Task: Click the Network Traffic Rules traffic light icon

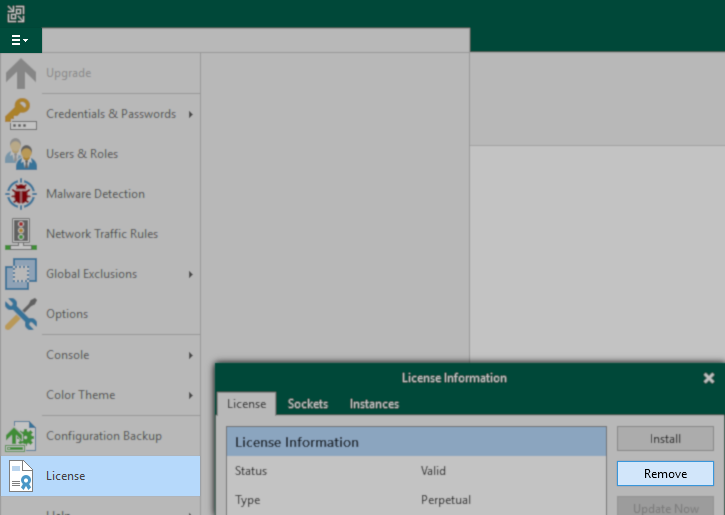Action: point(21,234)
